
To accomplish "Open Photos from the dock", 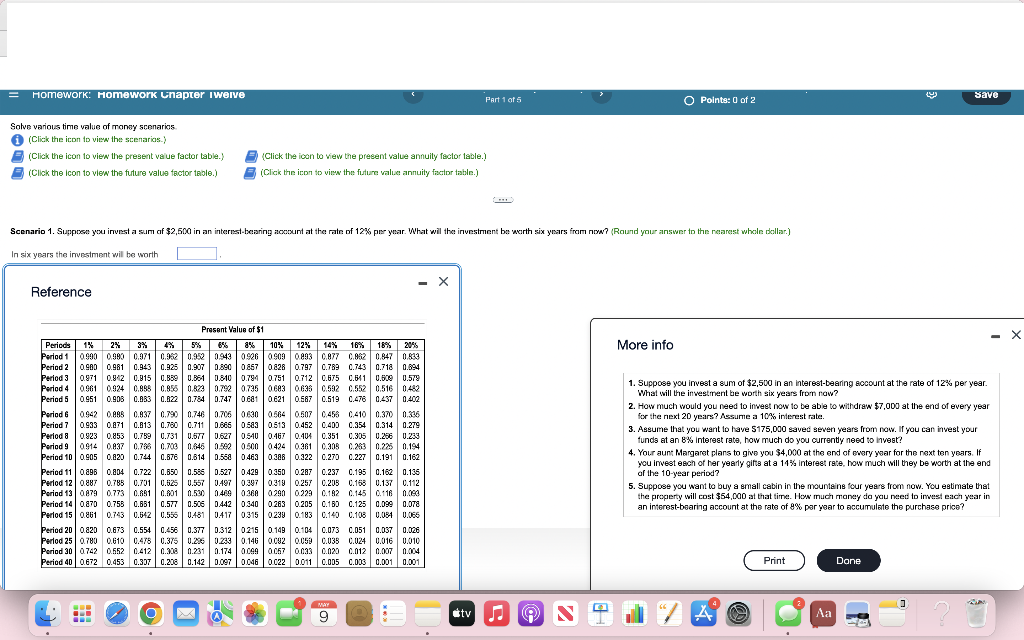I will (x=255, y=613).
